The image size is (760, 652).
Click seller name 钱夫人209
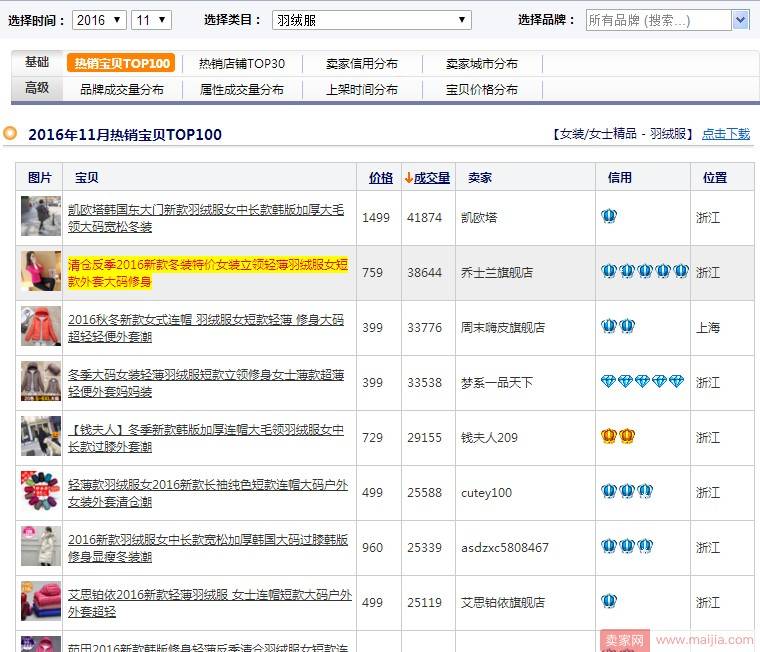490,438
